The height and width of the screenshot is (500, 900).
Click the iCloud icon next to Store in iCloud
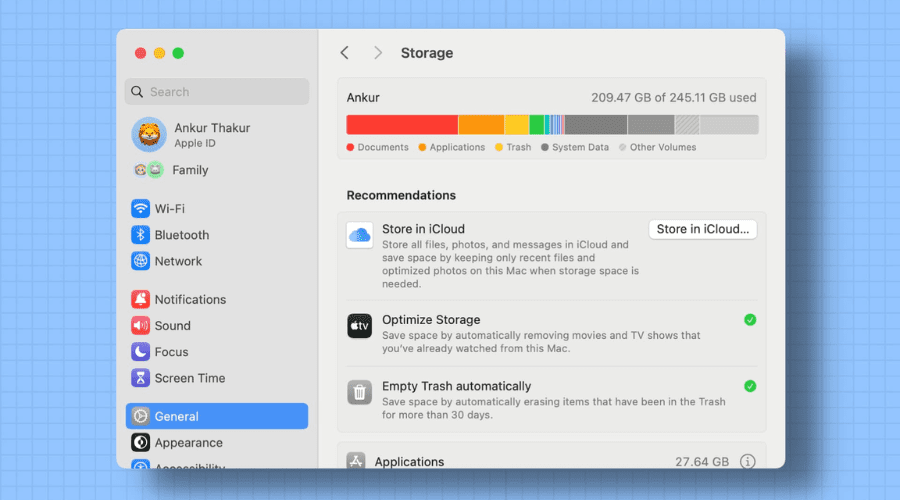coord(360,235)
